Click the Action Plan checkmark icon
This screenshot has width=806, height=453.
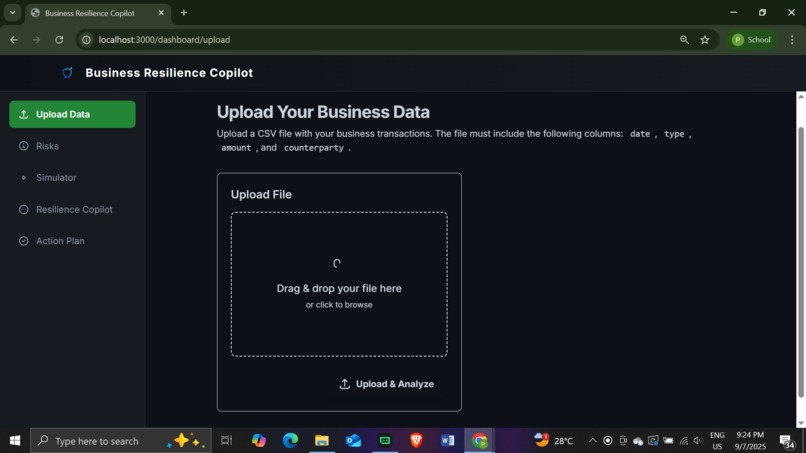click(24, 241)
